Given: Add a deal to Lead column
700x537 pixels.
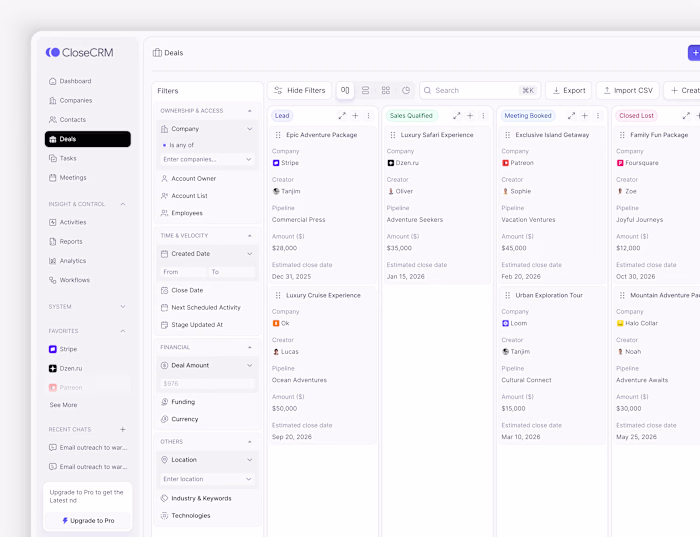Looking at the screenshot, I should click(x=355, y=116).
